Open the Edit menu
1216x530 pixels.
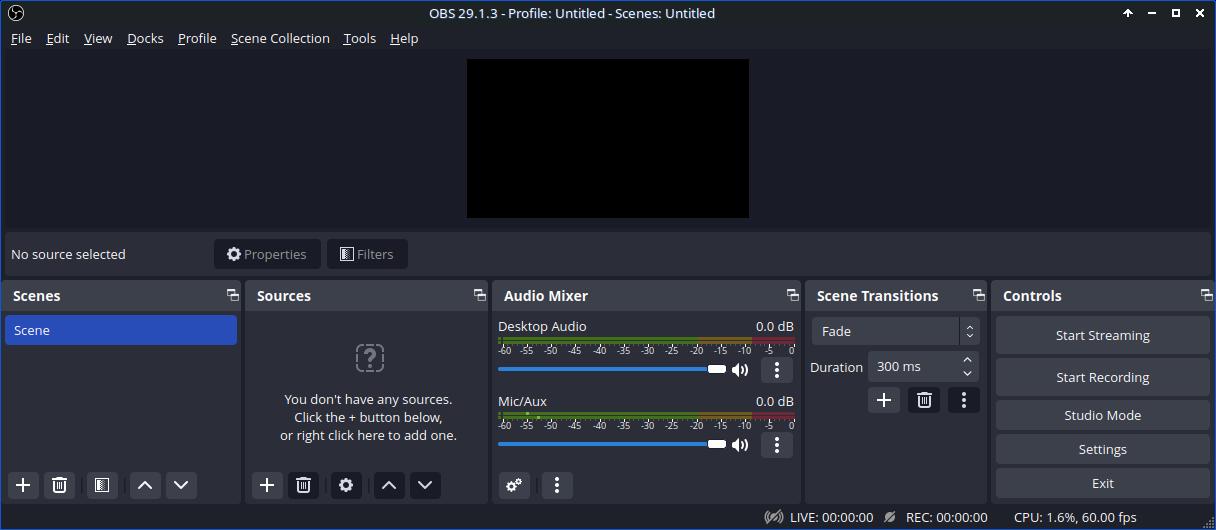pyautogui.click(x=58, y=38)
